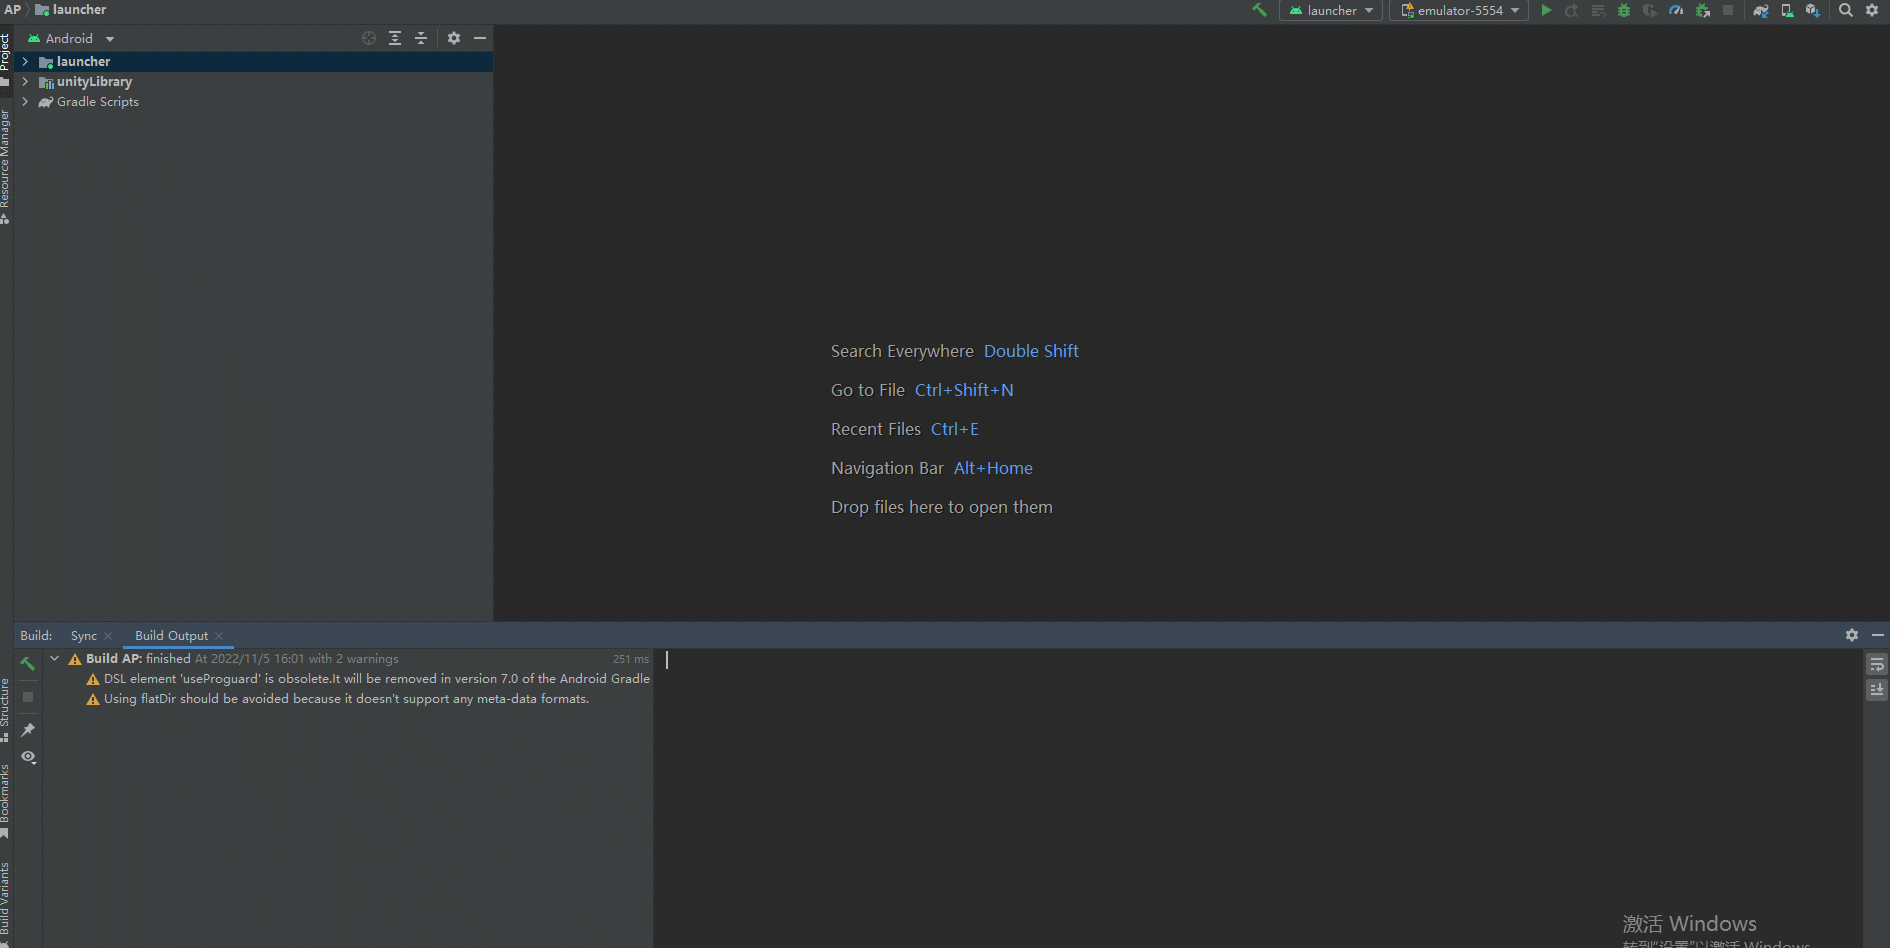
Task: Toggle scroll to end in build console
Action: 1877,690
